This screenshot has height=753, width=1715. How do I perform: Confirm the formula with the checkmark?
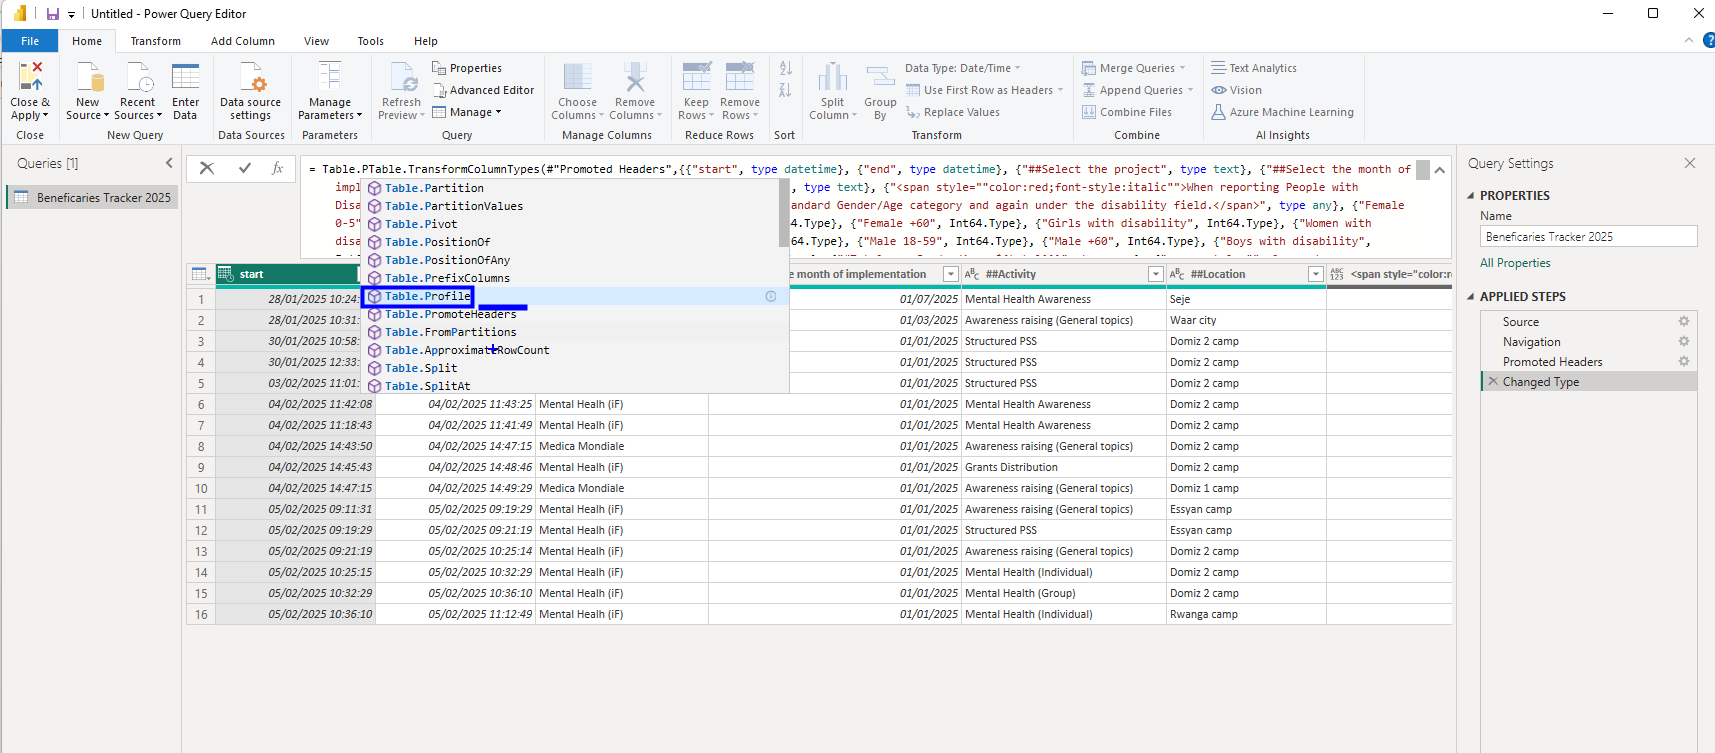point(245,168)
